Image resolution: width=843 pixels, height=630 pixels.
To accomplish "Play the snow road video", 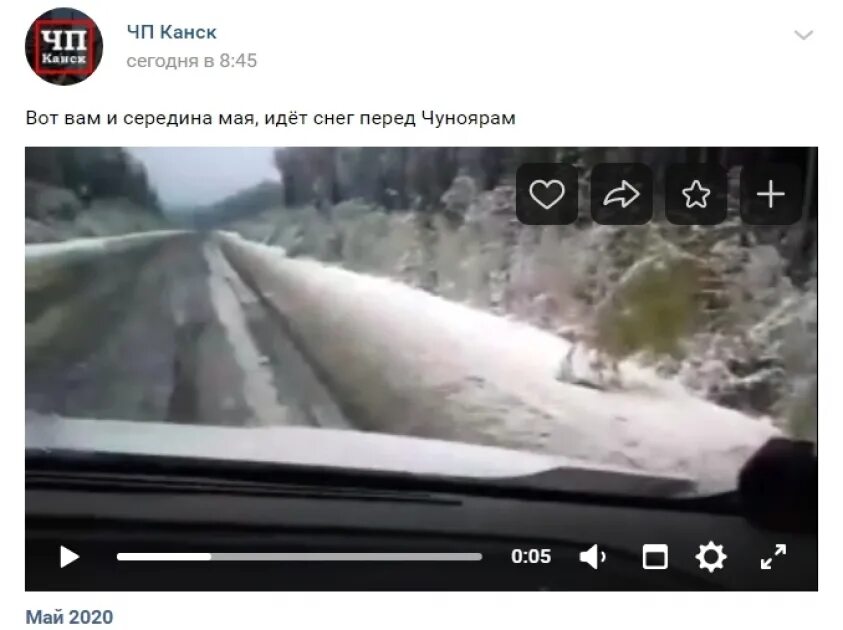I will 69,556.
